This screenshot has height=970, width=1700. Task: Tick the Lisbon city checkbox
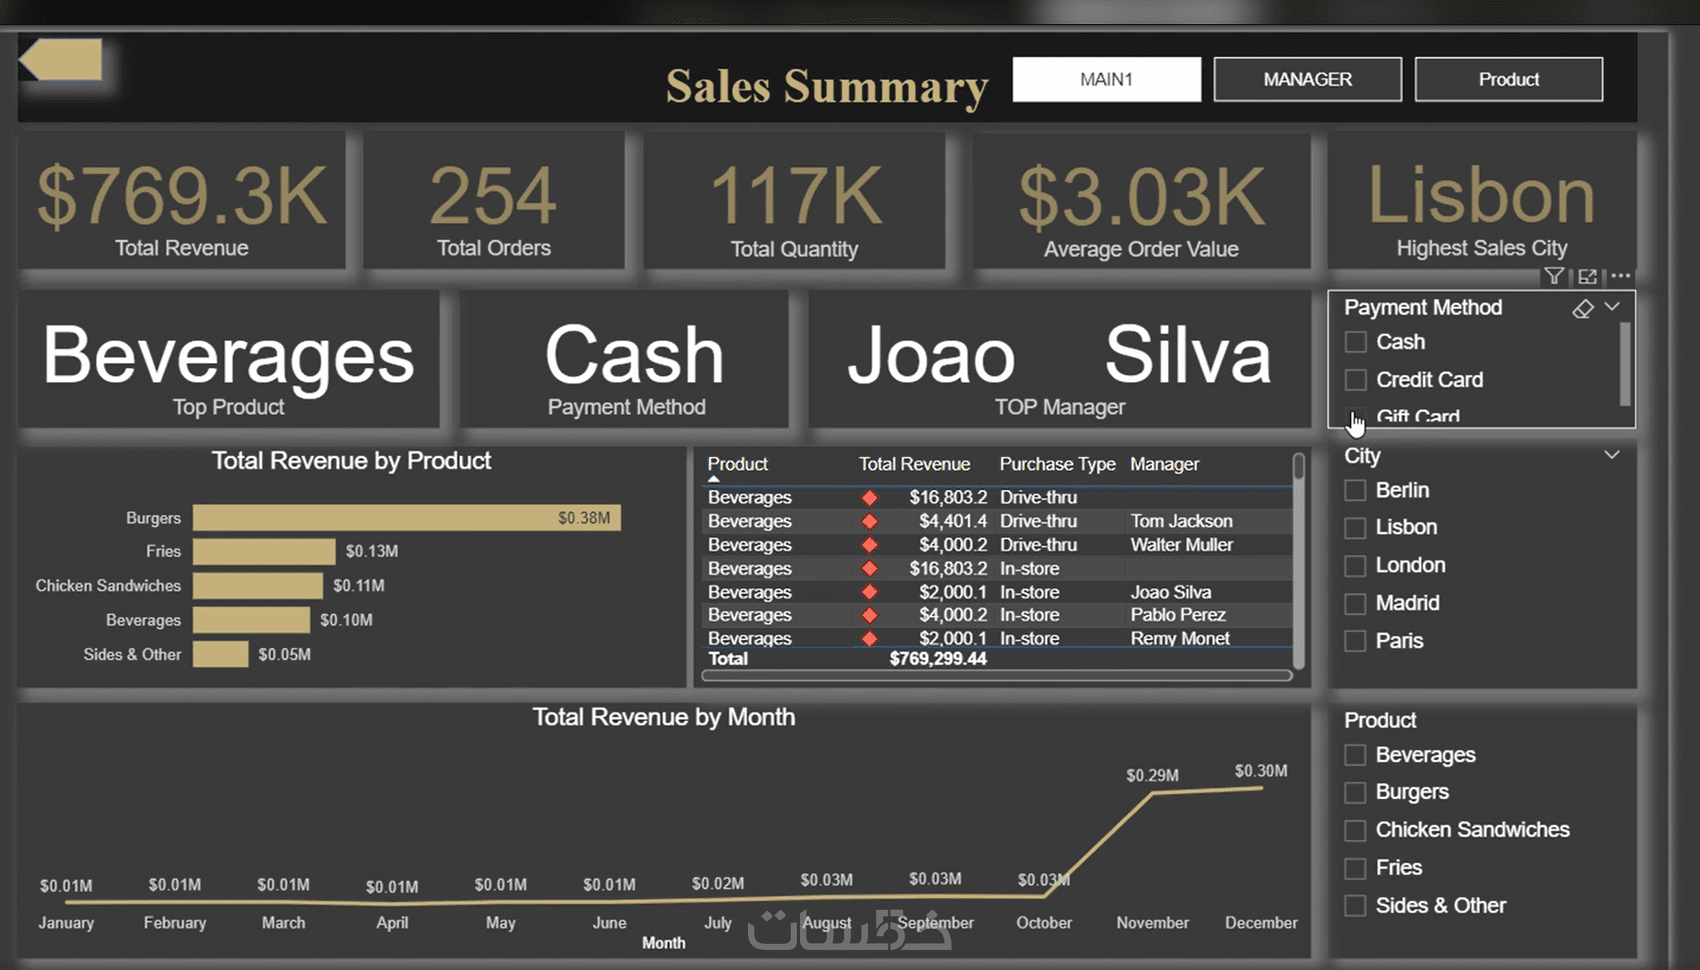coord(1356,527)
